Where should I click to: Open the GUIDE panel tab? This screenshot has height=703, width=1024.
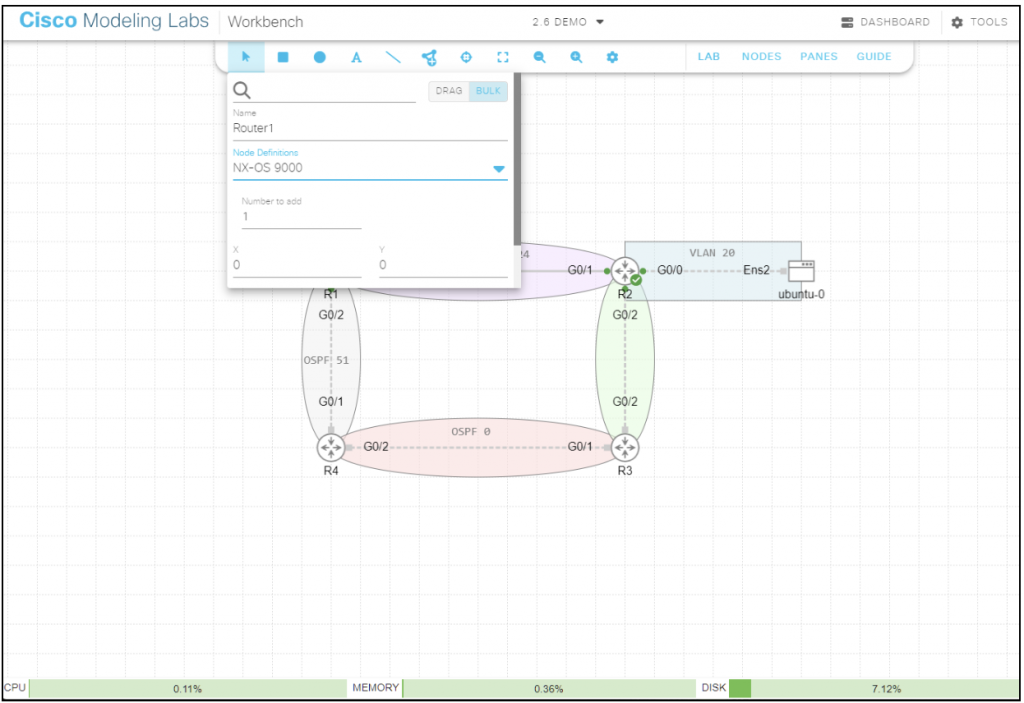(x=873, y=56)
